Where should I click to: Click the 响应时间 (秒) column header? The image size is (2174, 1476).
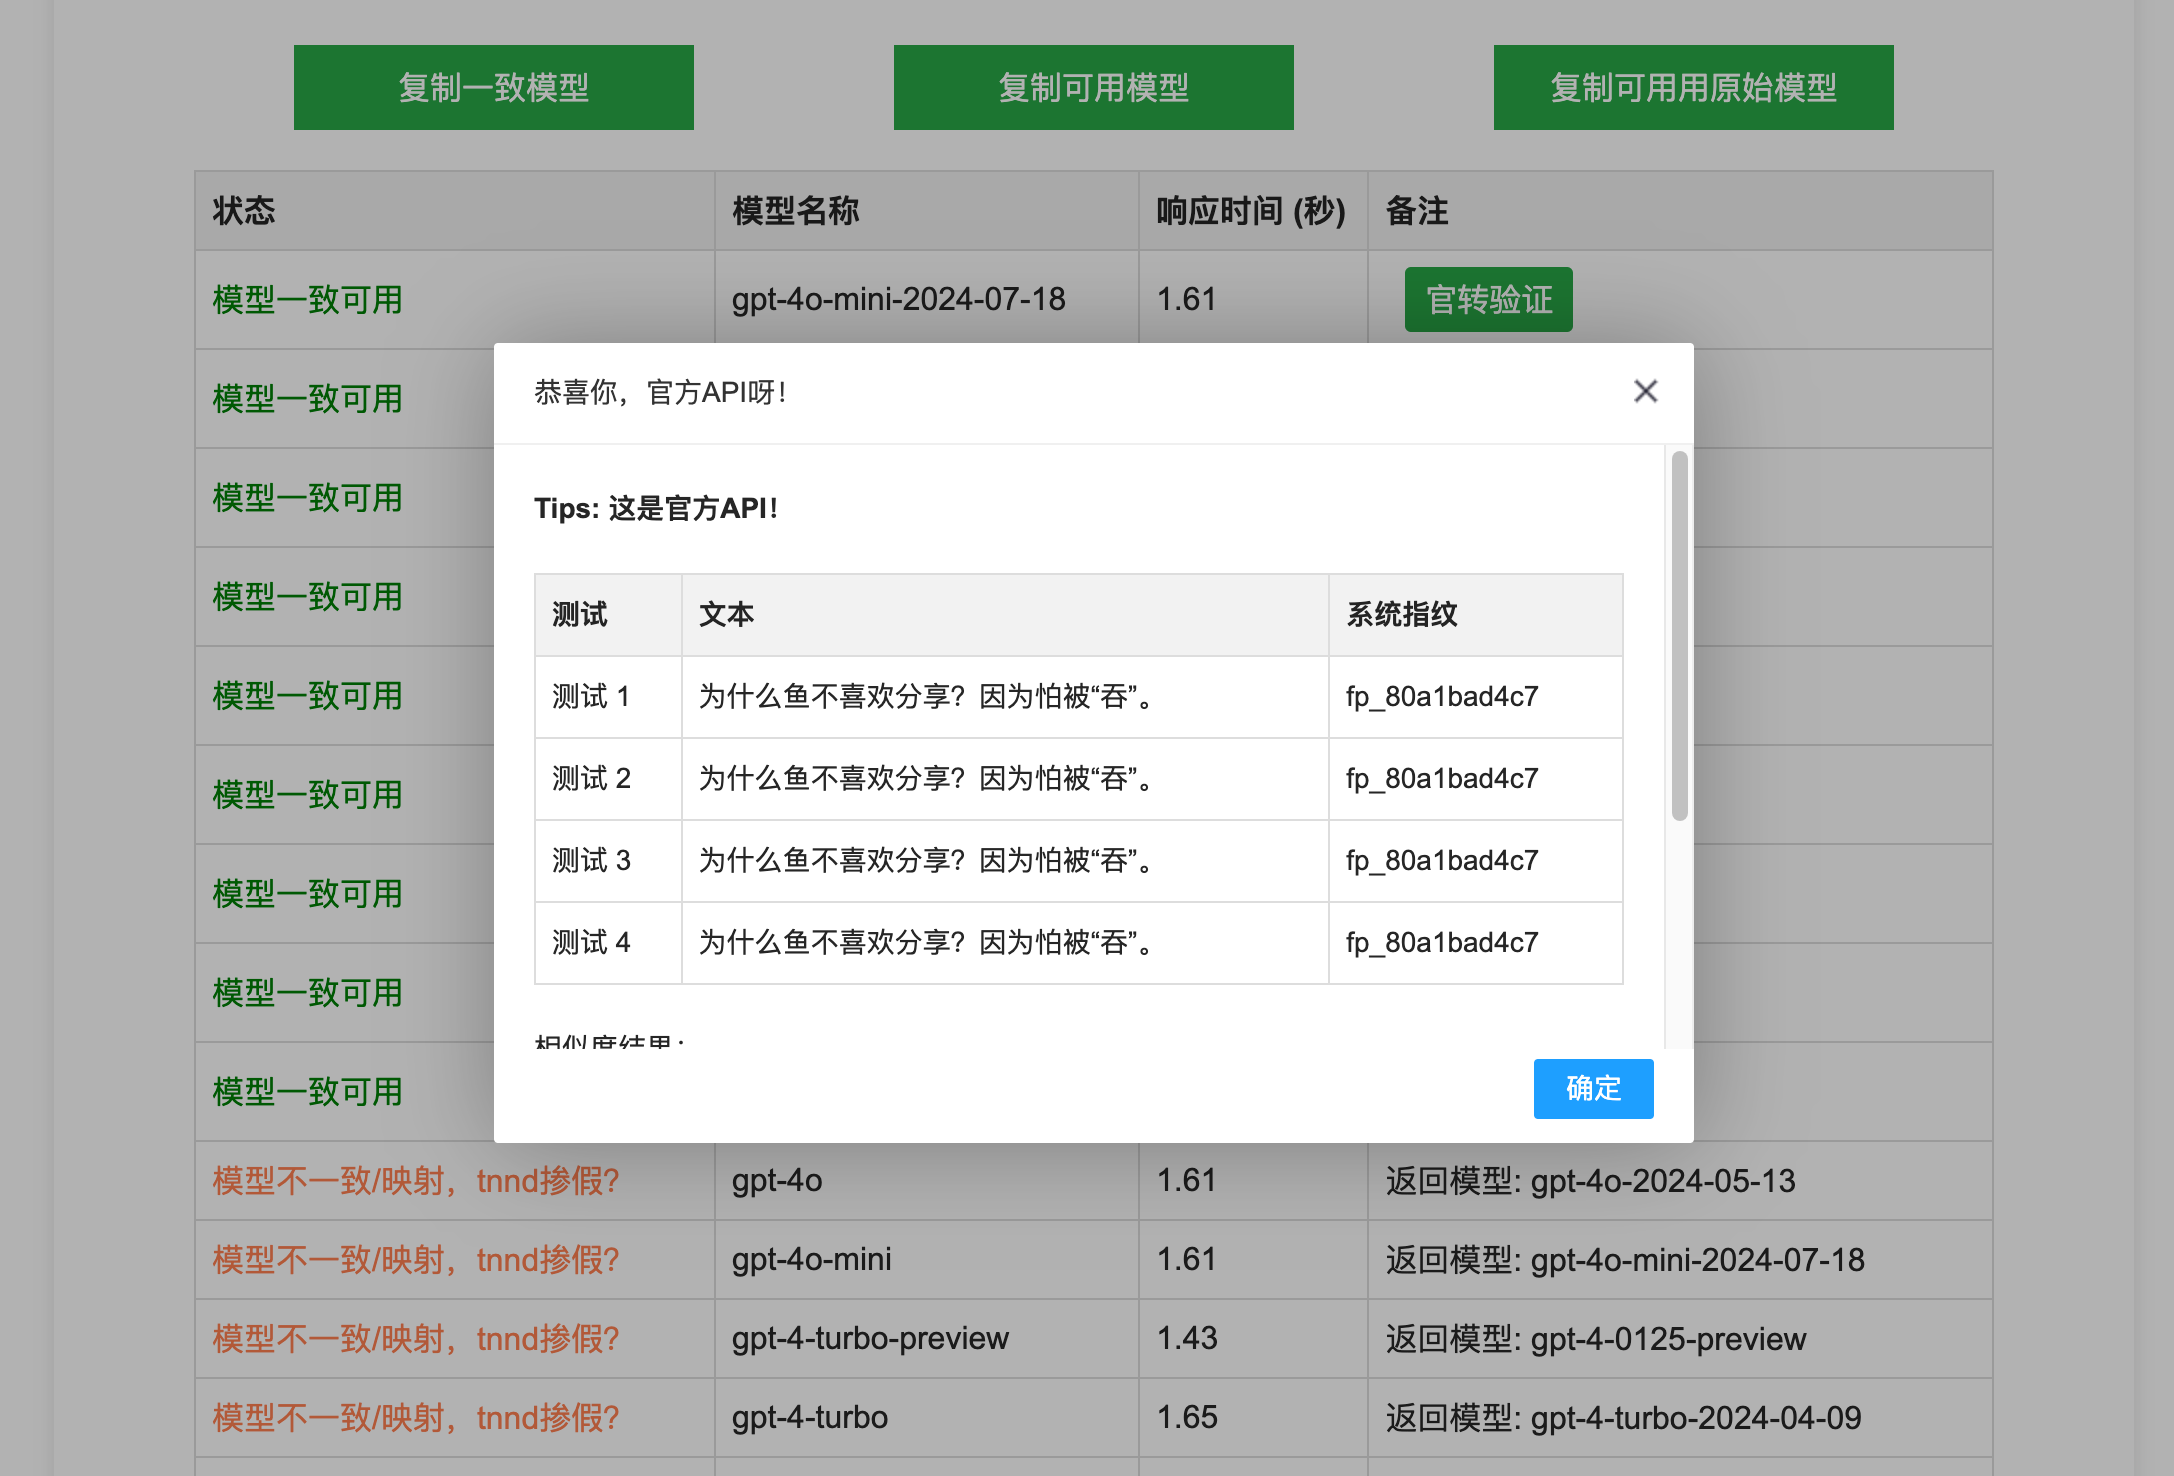click(1253, 211)
